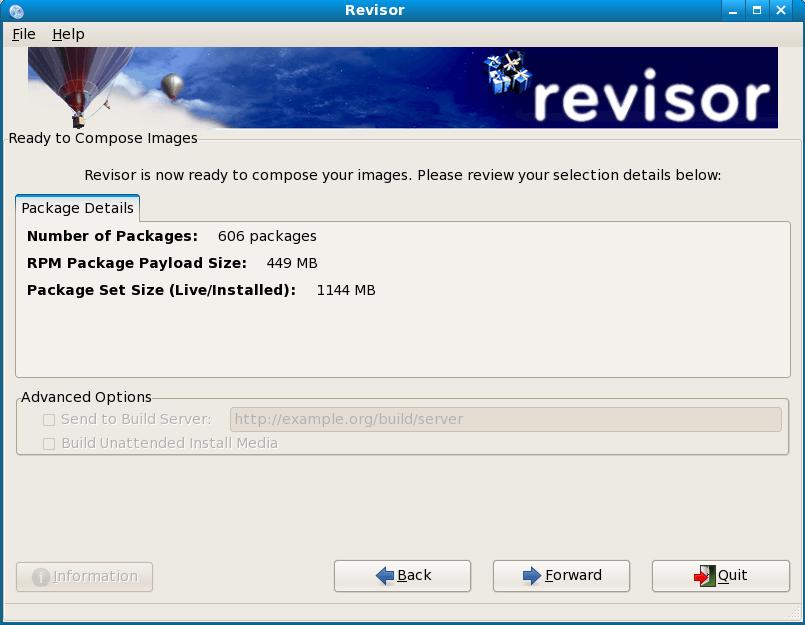Click the window resize grip corner
Screen dimensions: 805x625
tap(795, 614)
